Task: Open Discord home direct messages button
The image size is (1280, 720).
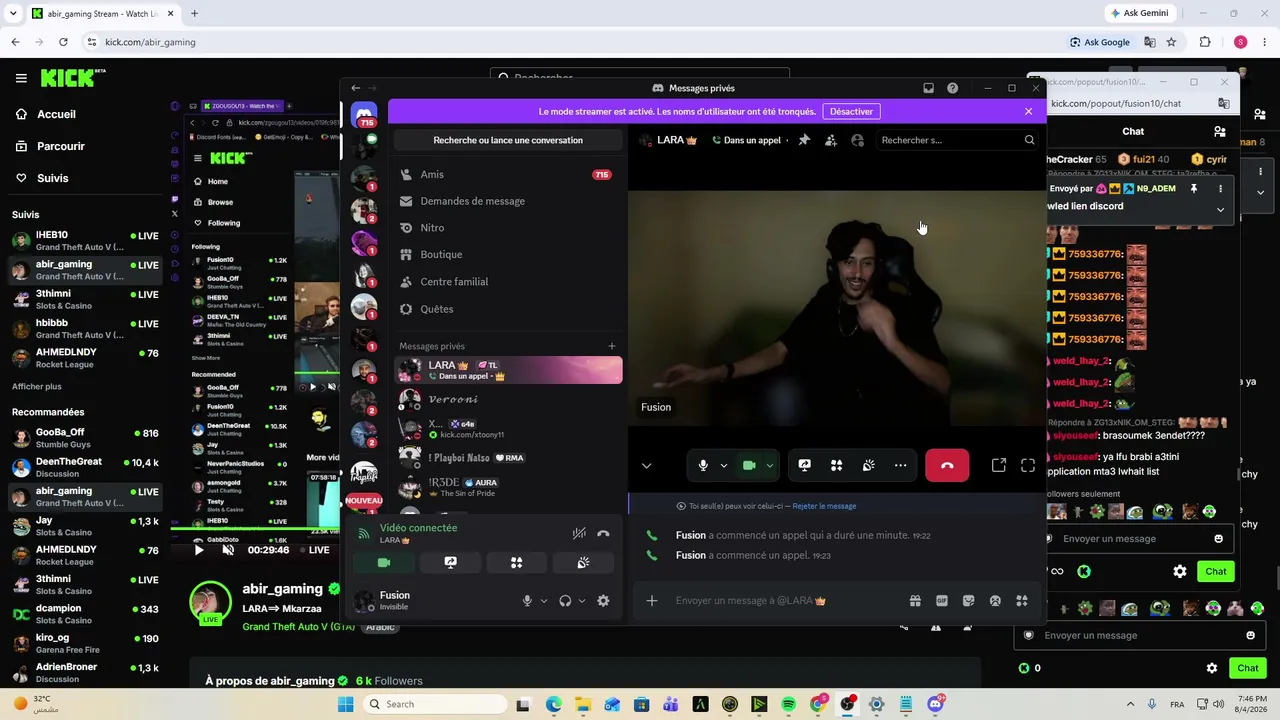Action: coord(364,114)
